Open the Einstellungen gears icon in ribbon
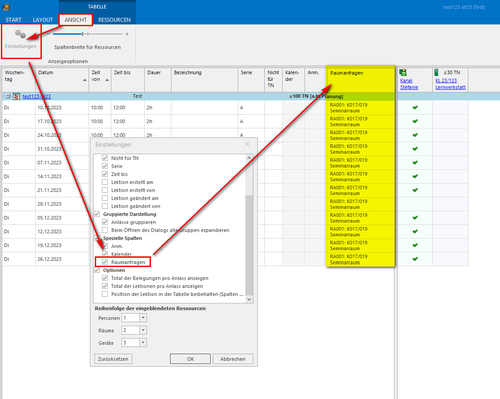The width and height of the screenshot is (500, 399). coord(20,34)
